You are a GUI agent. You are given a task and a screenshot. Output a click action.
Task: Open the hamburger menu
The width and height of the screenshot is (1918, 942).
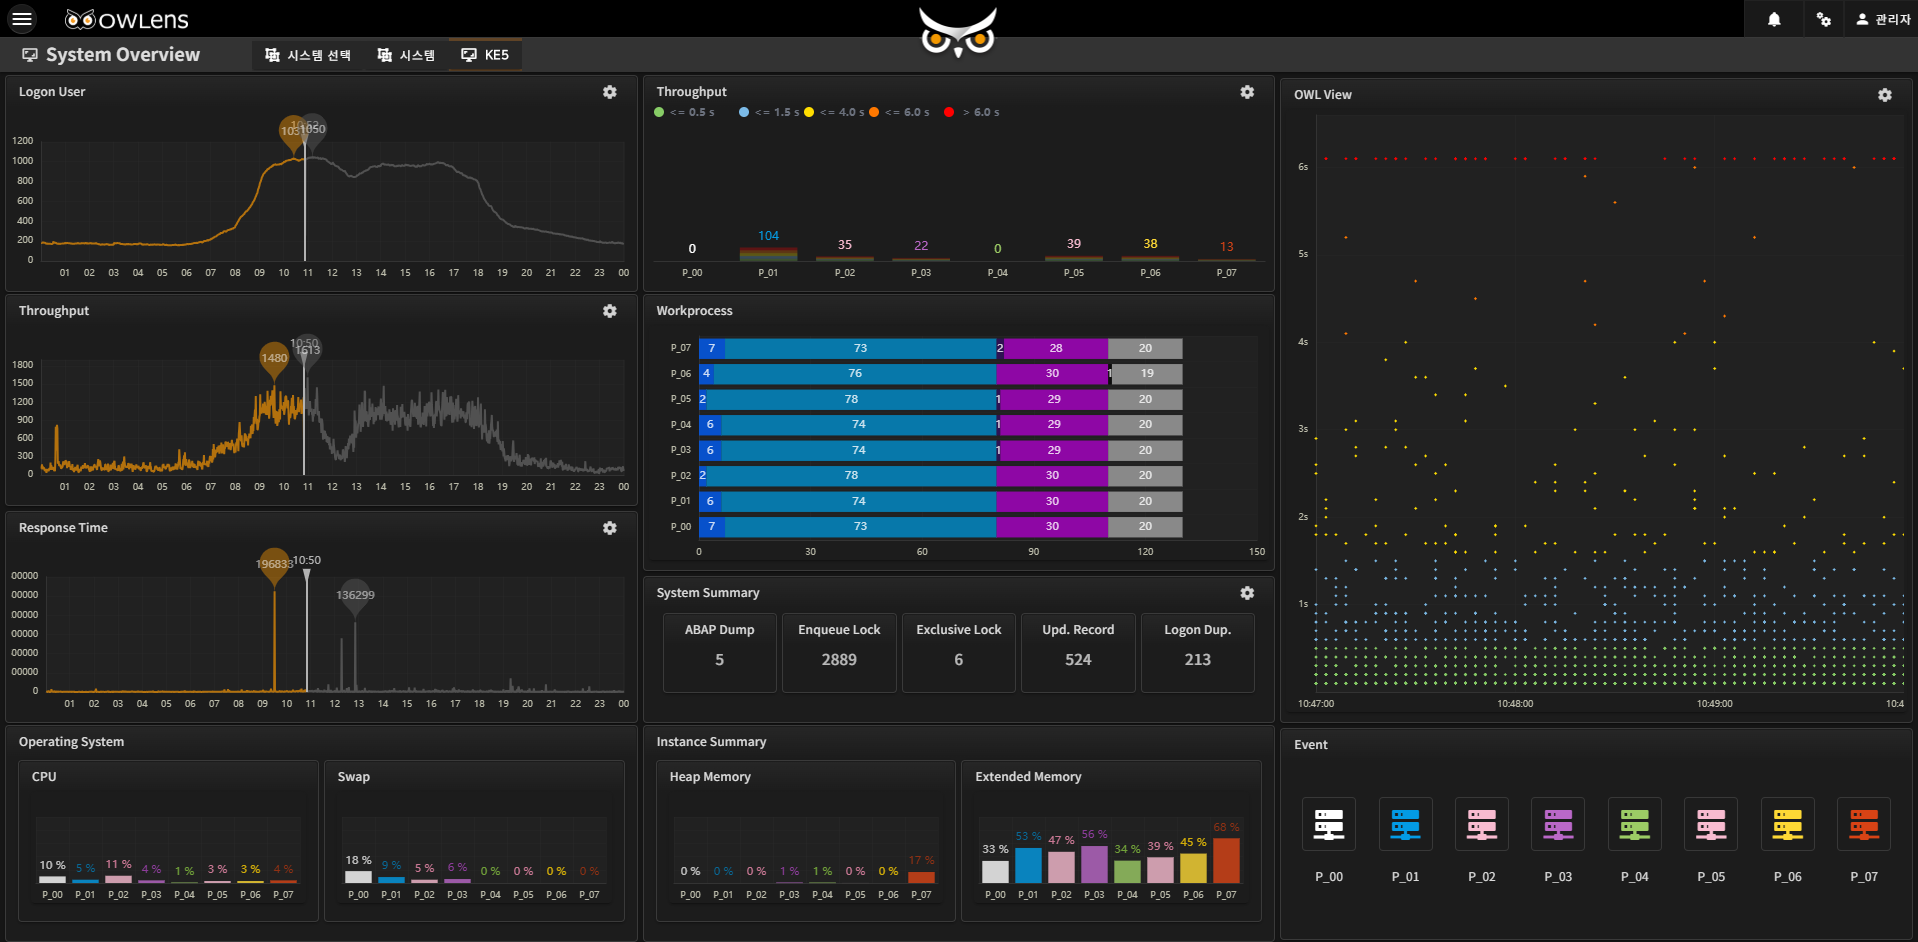point(21,19)
